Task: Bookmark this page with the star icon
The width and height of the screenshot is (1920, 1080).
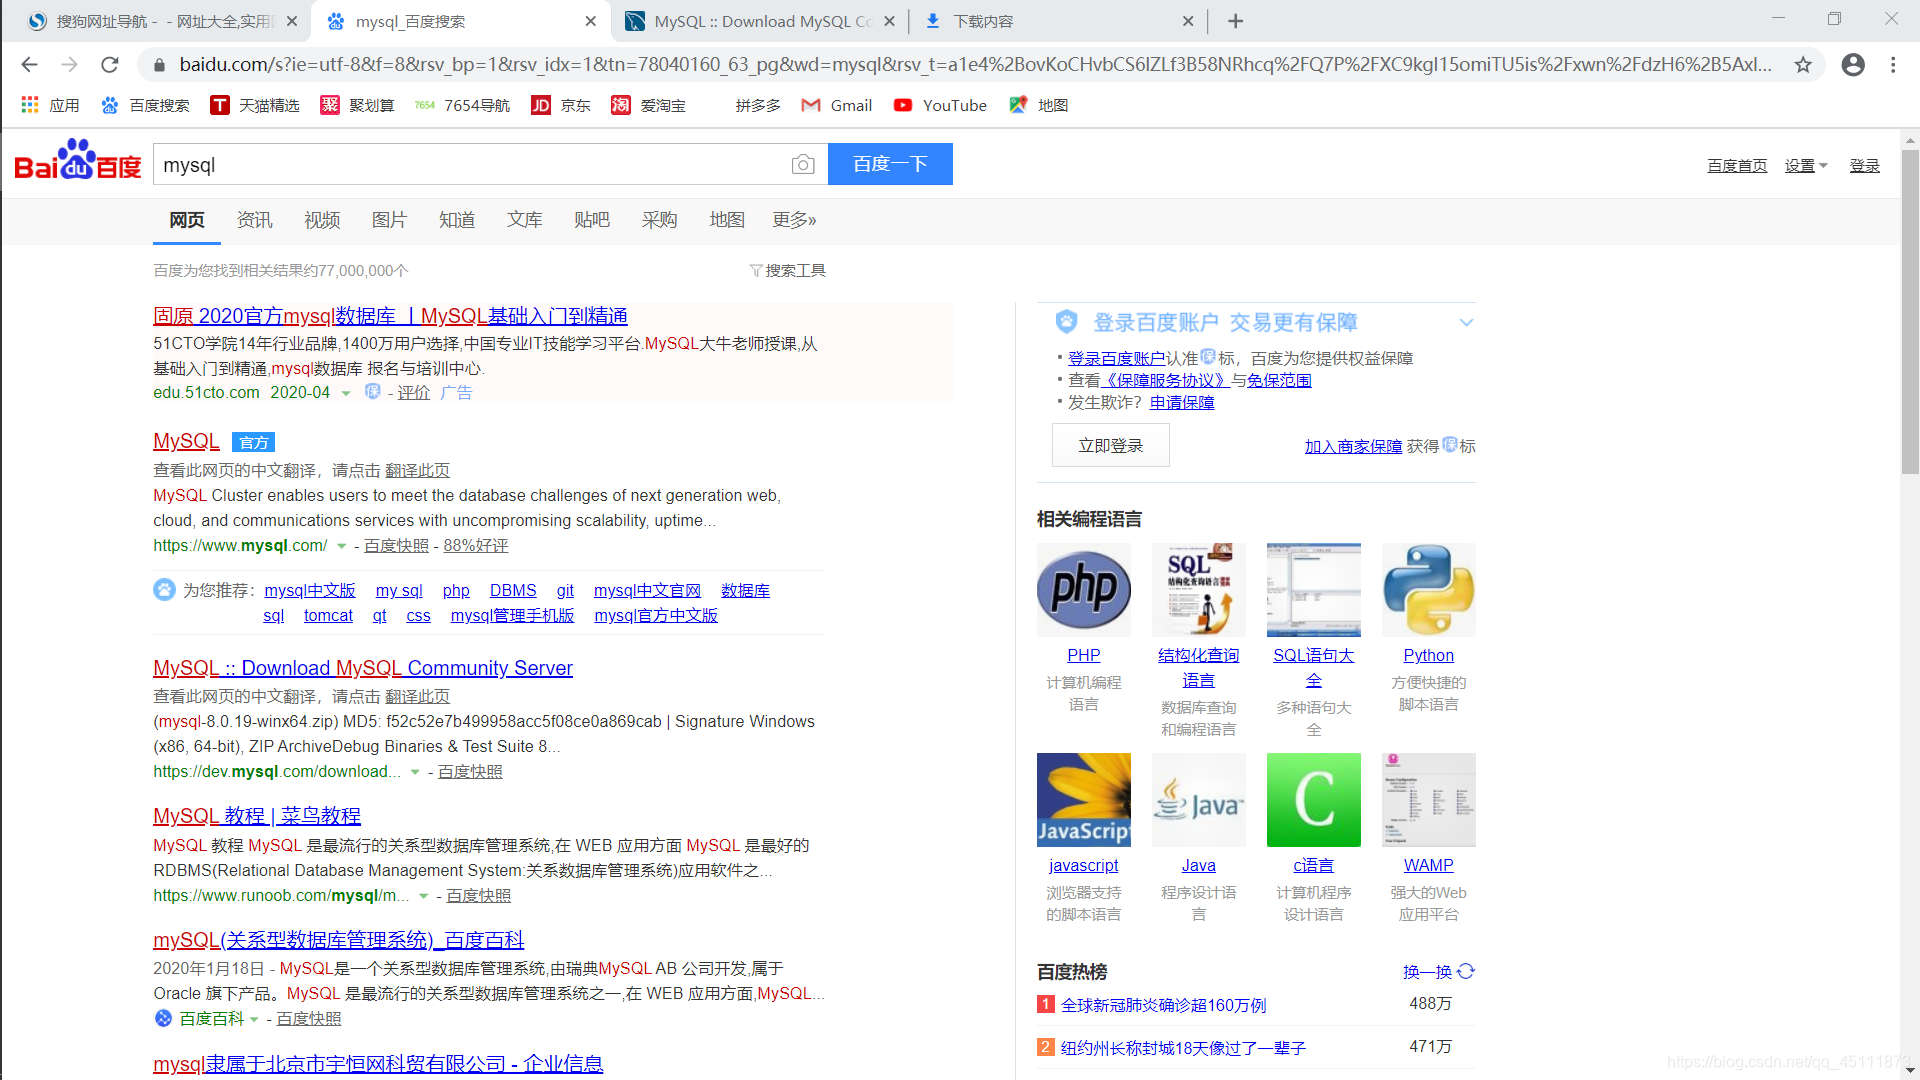Action: pos(1803,65)
